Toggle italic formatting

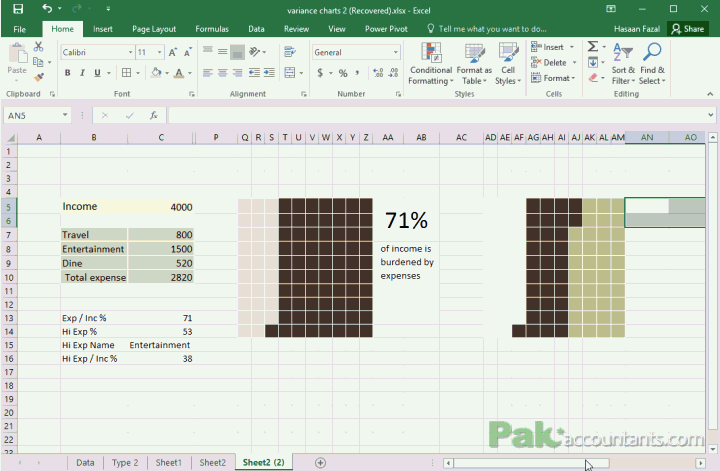(x=82, y=73)
